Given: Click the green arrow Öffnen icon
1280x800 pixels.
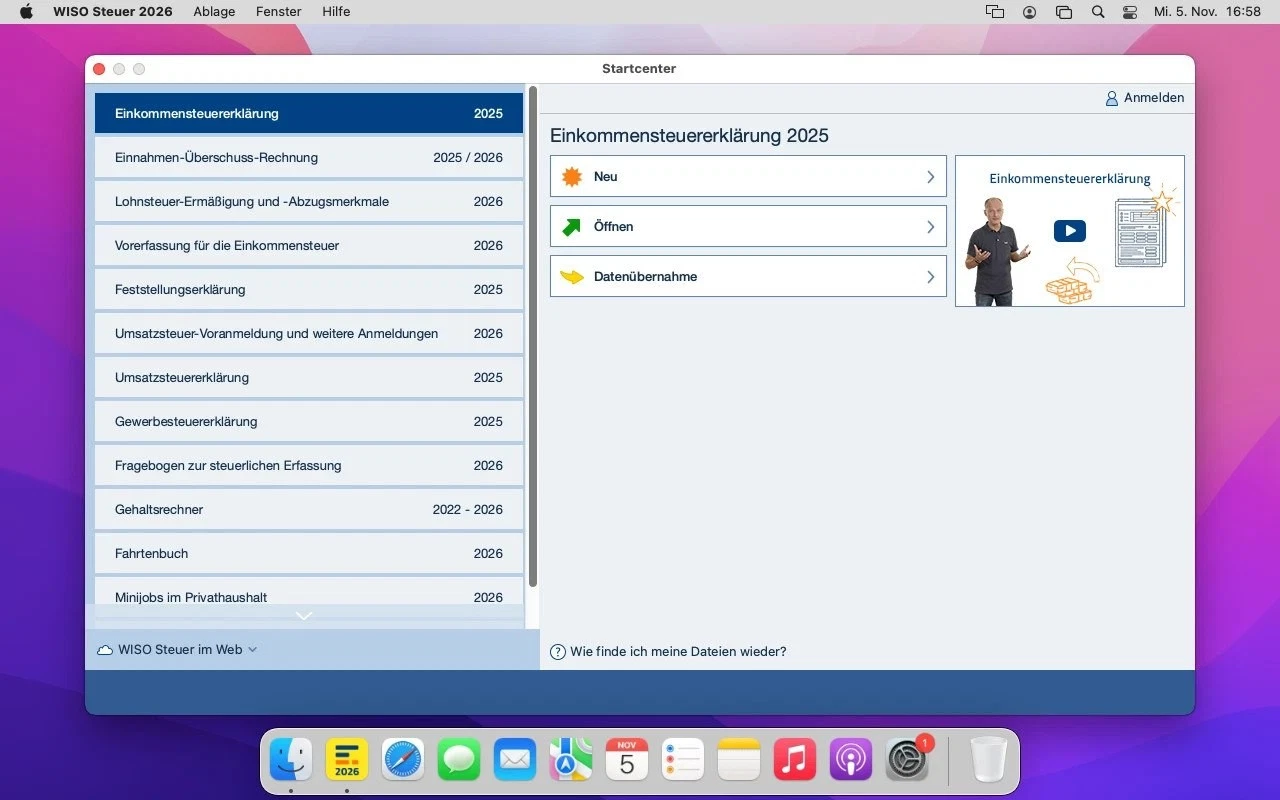Looking at the screenshot, I should [x=572, y=227].
